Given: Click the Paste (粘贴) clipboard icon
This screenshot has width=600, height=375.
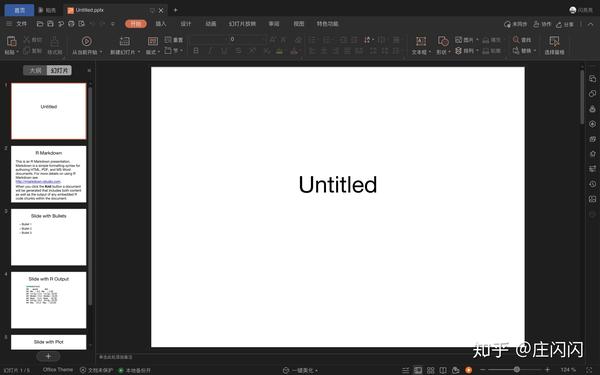Looking at the screenshot, I should (11, 41).
